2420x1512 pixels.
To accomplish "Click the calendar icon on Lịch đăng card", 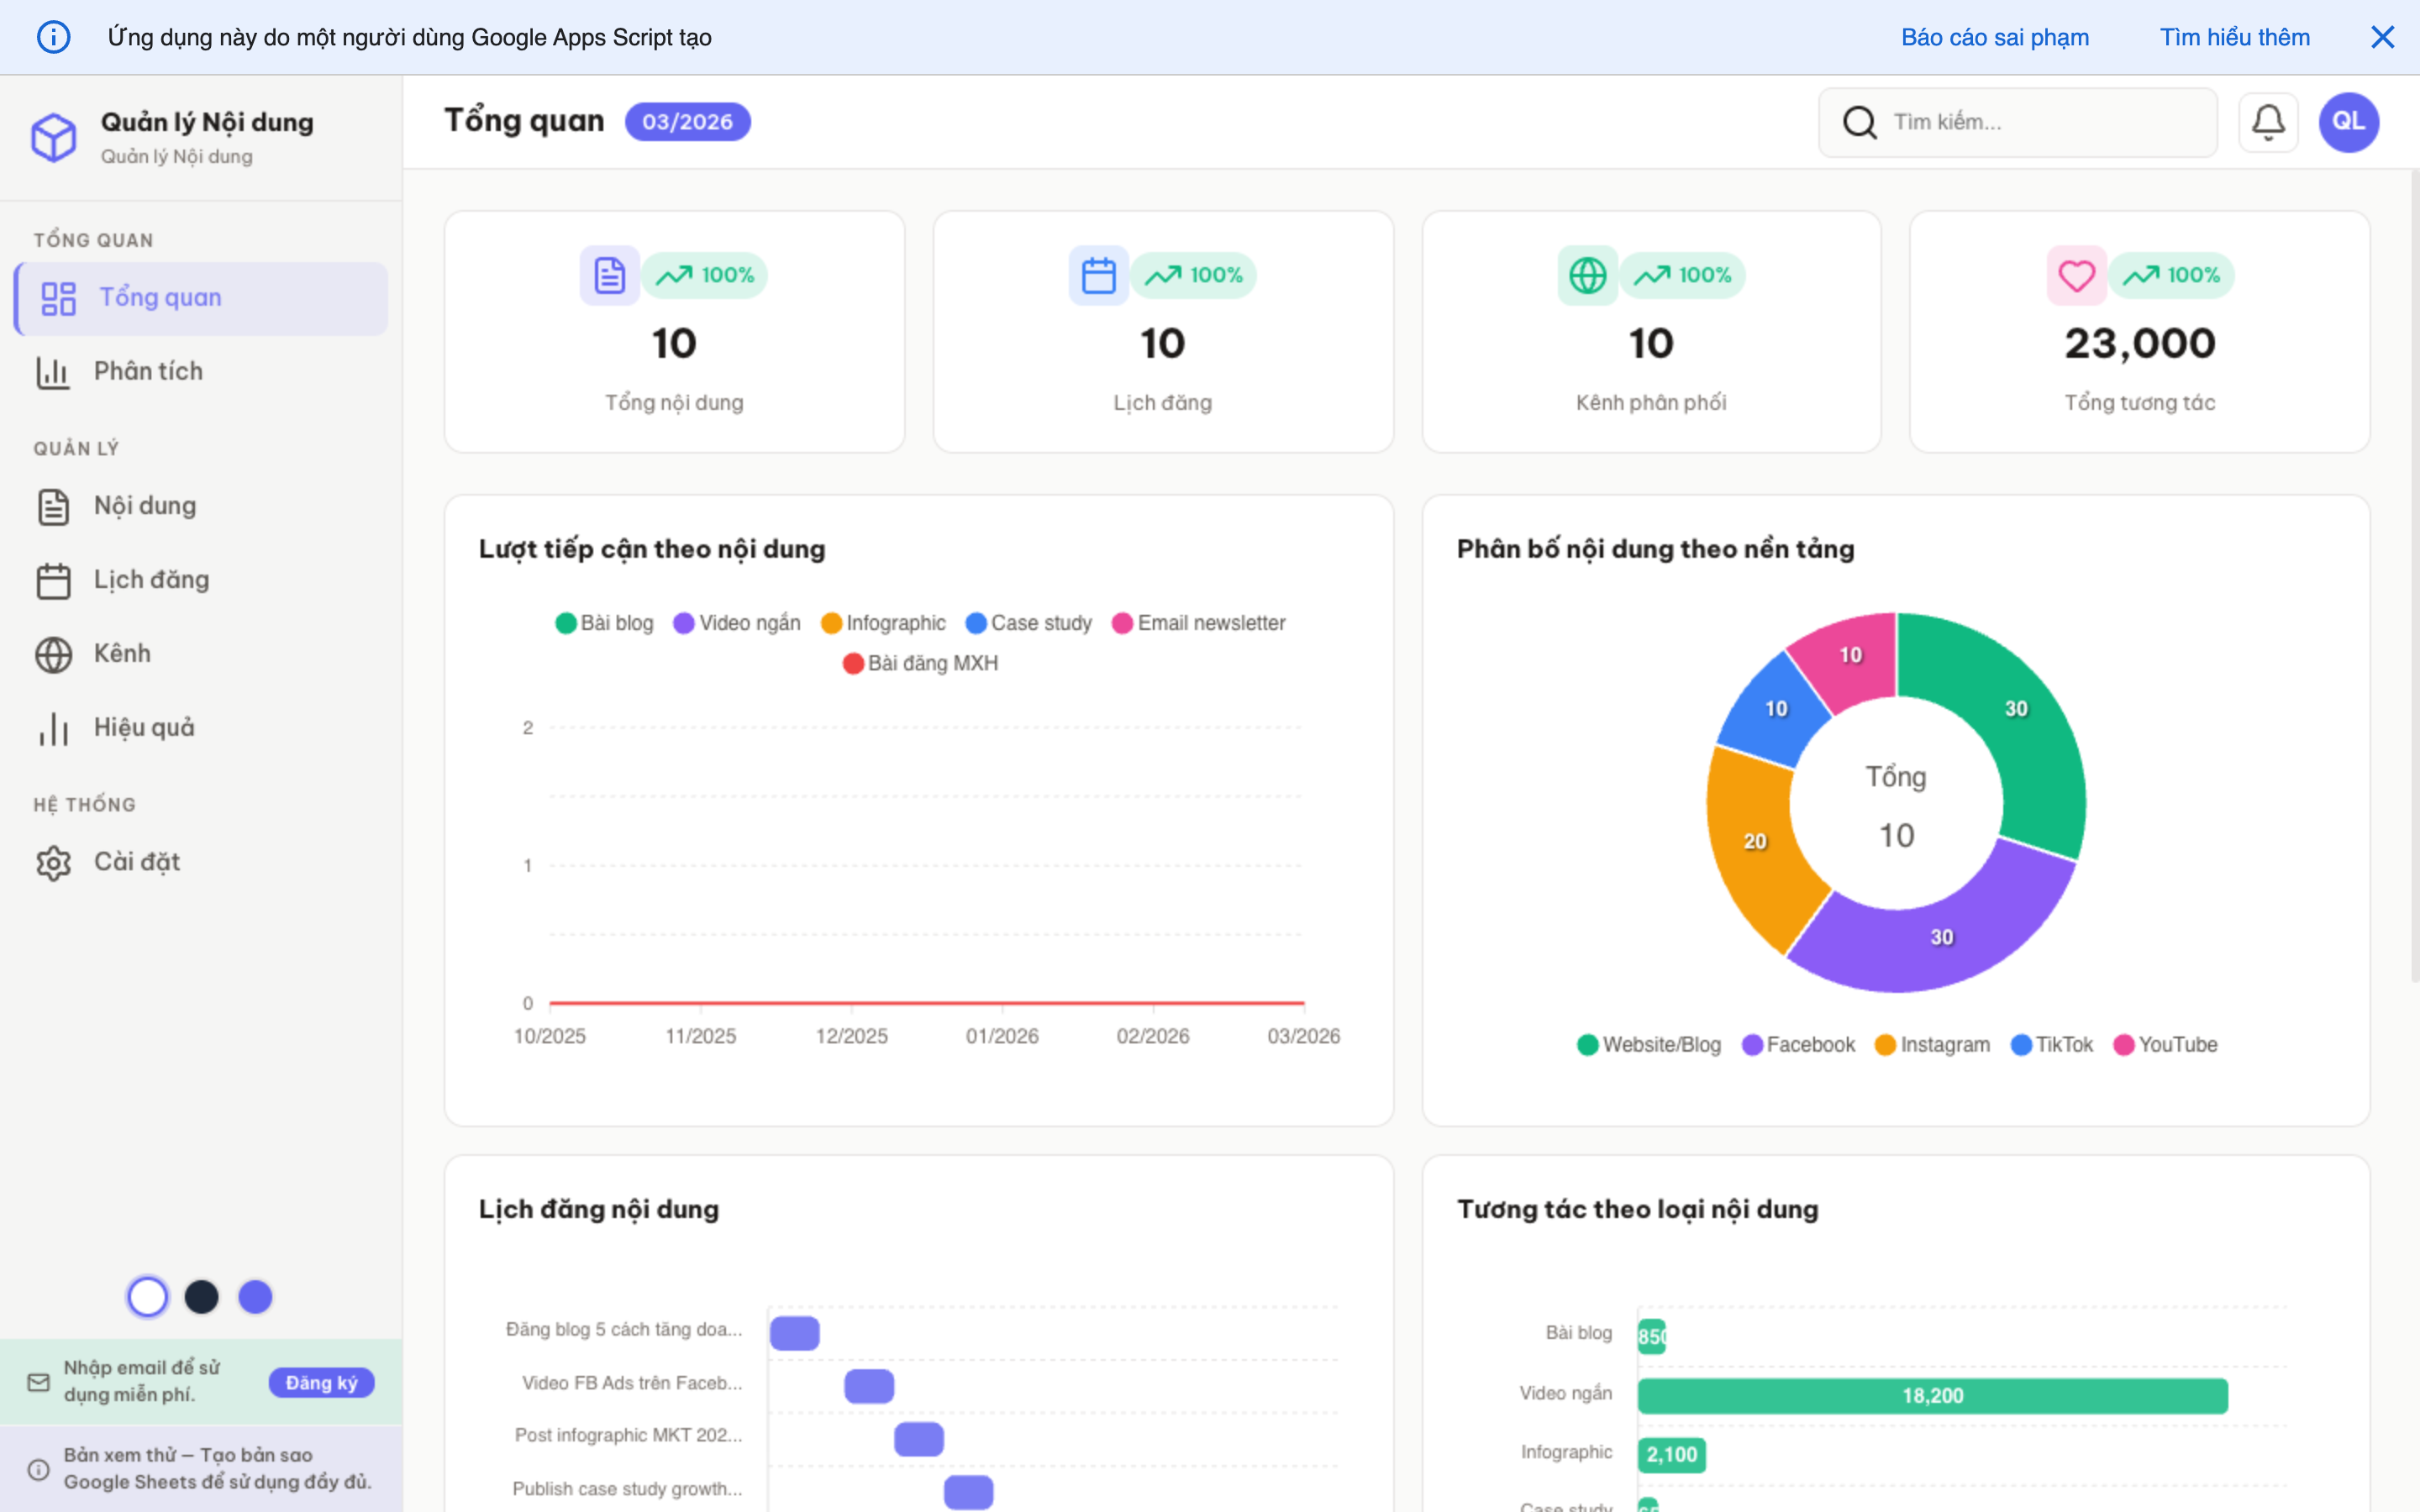I will pos(1098,275).
